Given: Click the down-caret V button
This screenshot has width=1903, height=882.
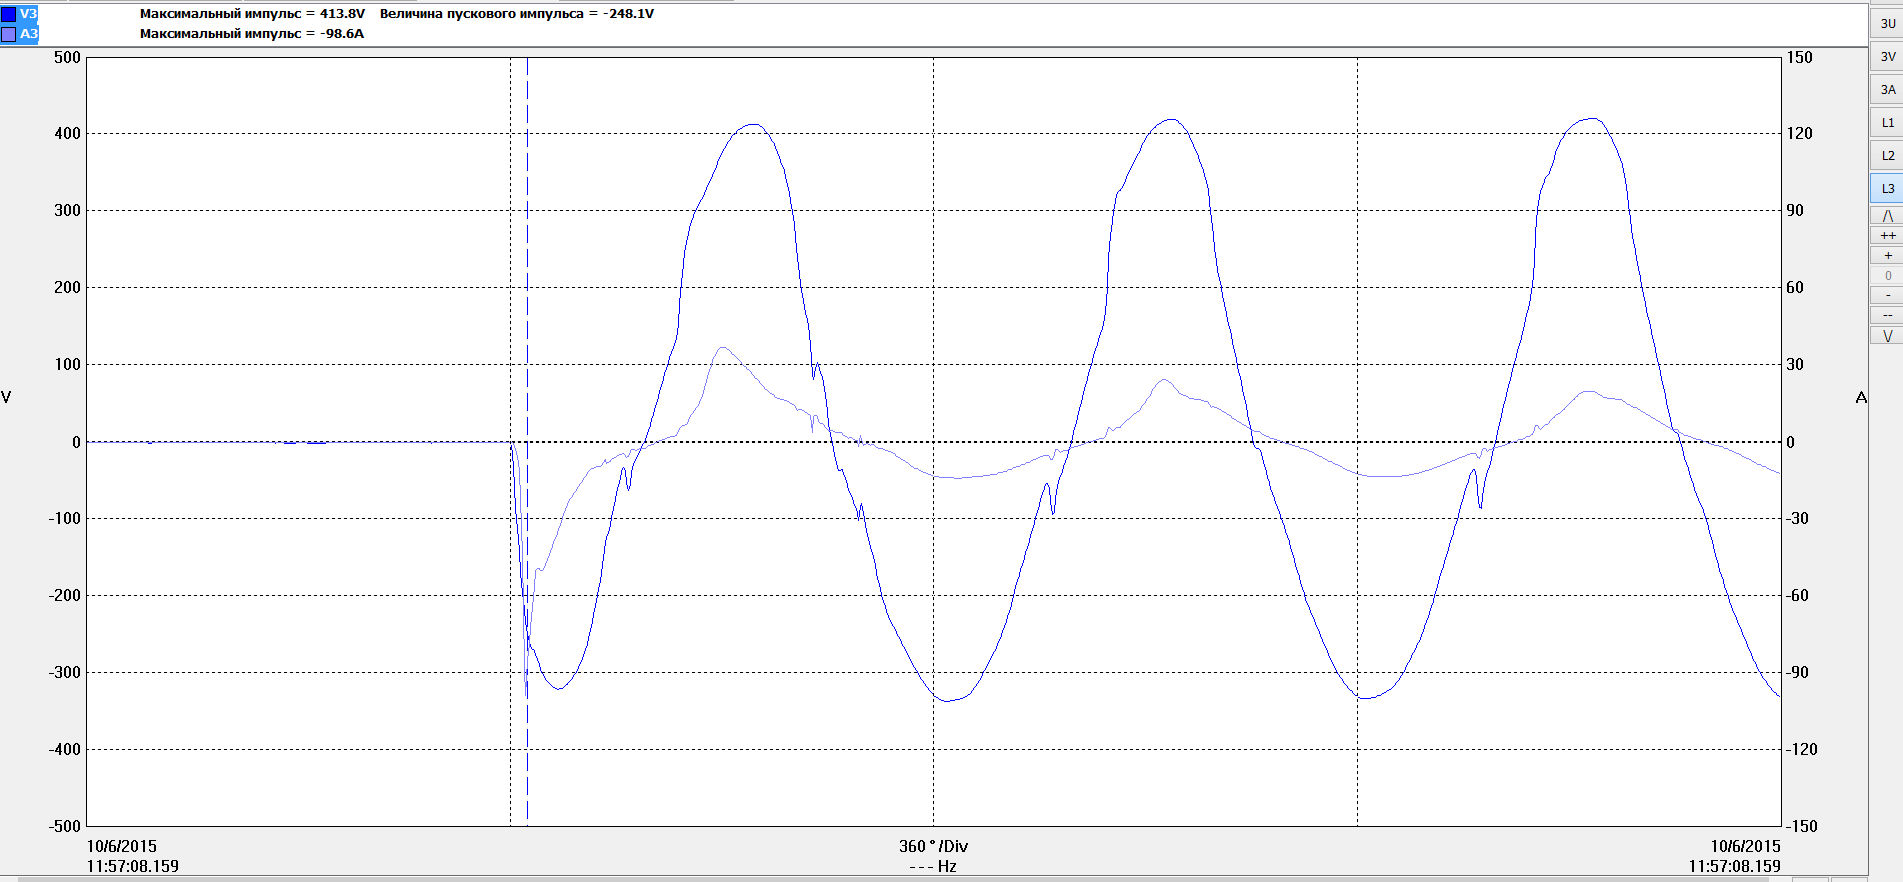Looking at the screenshot, I should click(1887, 335).
